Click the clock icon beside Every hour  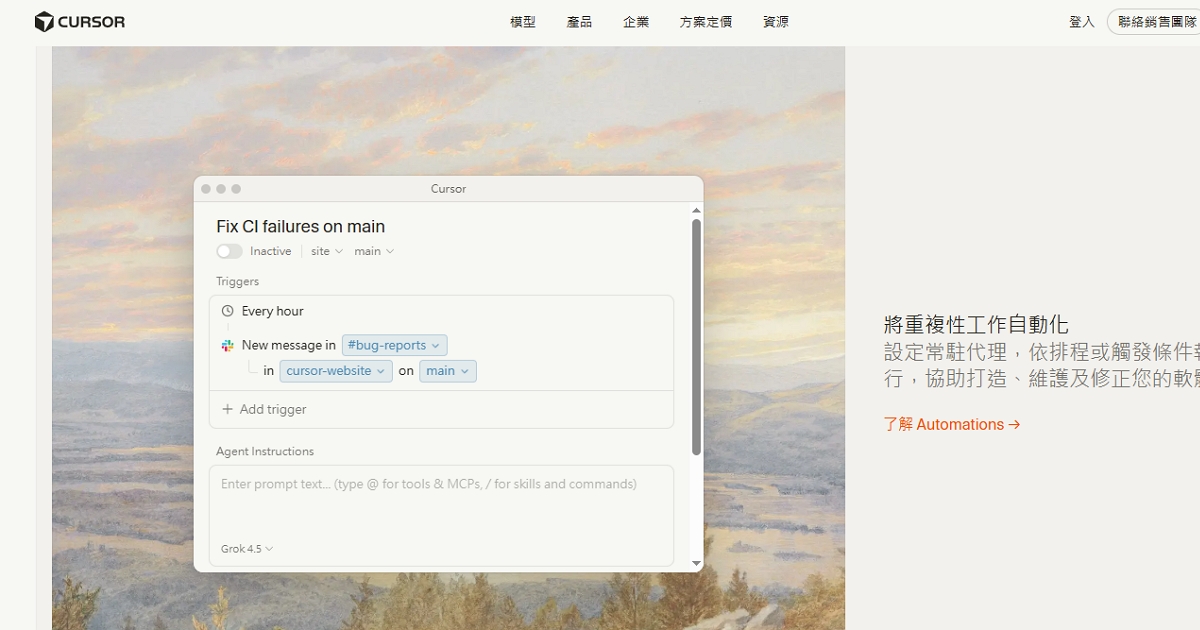(x=228, y=311)
